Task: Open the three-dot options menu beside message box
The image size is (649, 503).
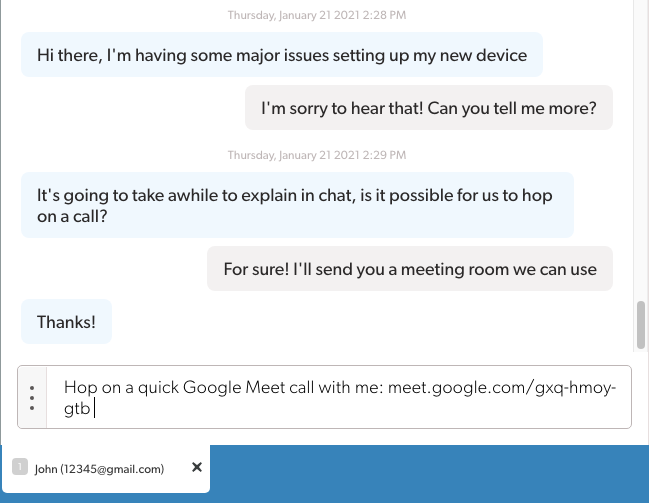Action: 32,398
